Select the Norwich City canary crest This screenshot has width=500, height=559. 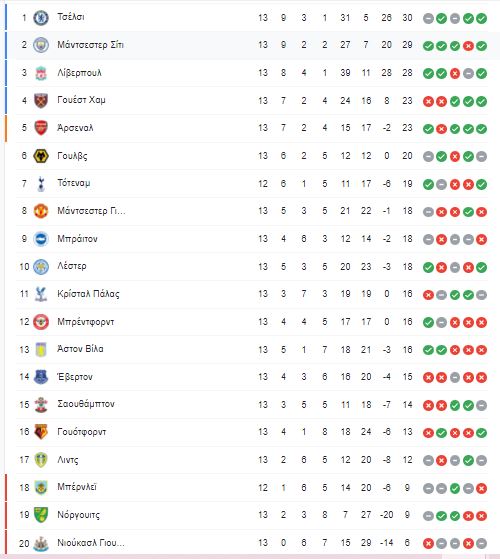click(x=41, y=515)
